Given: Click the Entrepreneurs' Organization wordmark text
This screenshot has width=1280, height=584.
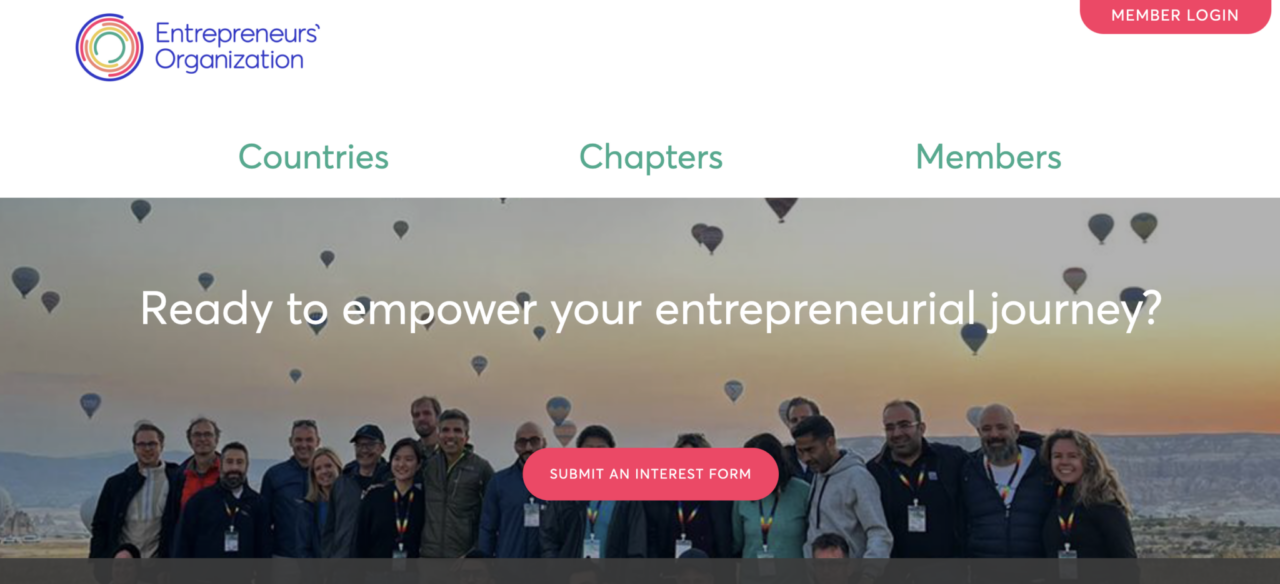Looking at the screenshot, I should [x=237, y=47].
